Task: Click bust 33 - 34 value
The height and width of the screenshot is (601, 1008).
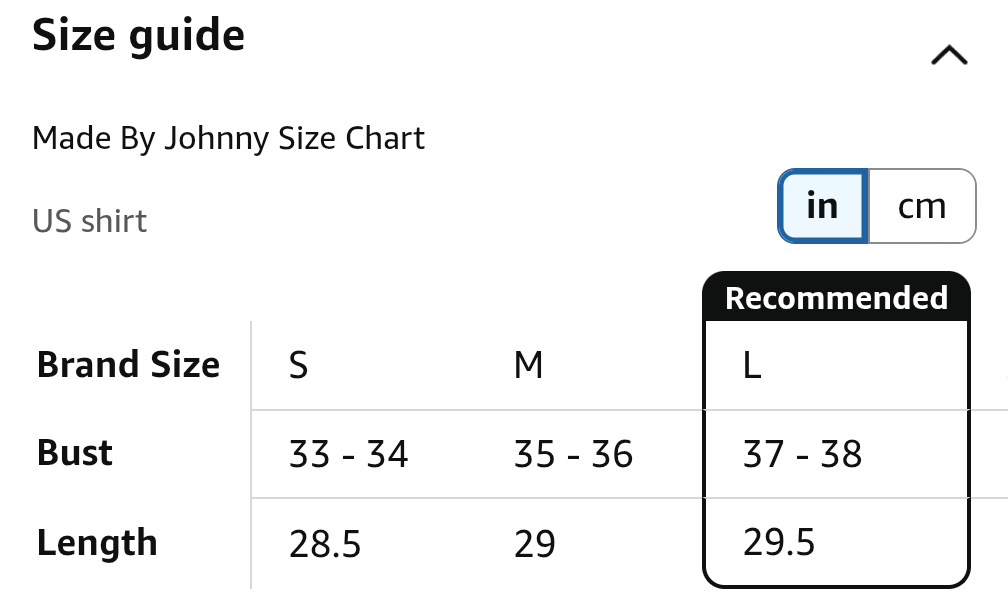Action: click(x=348, y=454)
